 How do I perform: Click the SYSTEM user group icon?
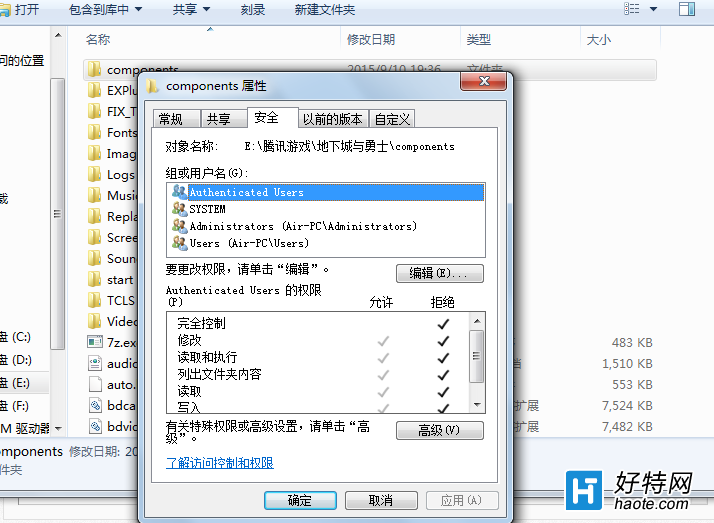point(179,209)
